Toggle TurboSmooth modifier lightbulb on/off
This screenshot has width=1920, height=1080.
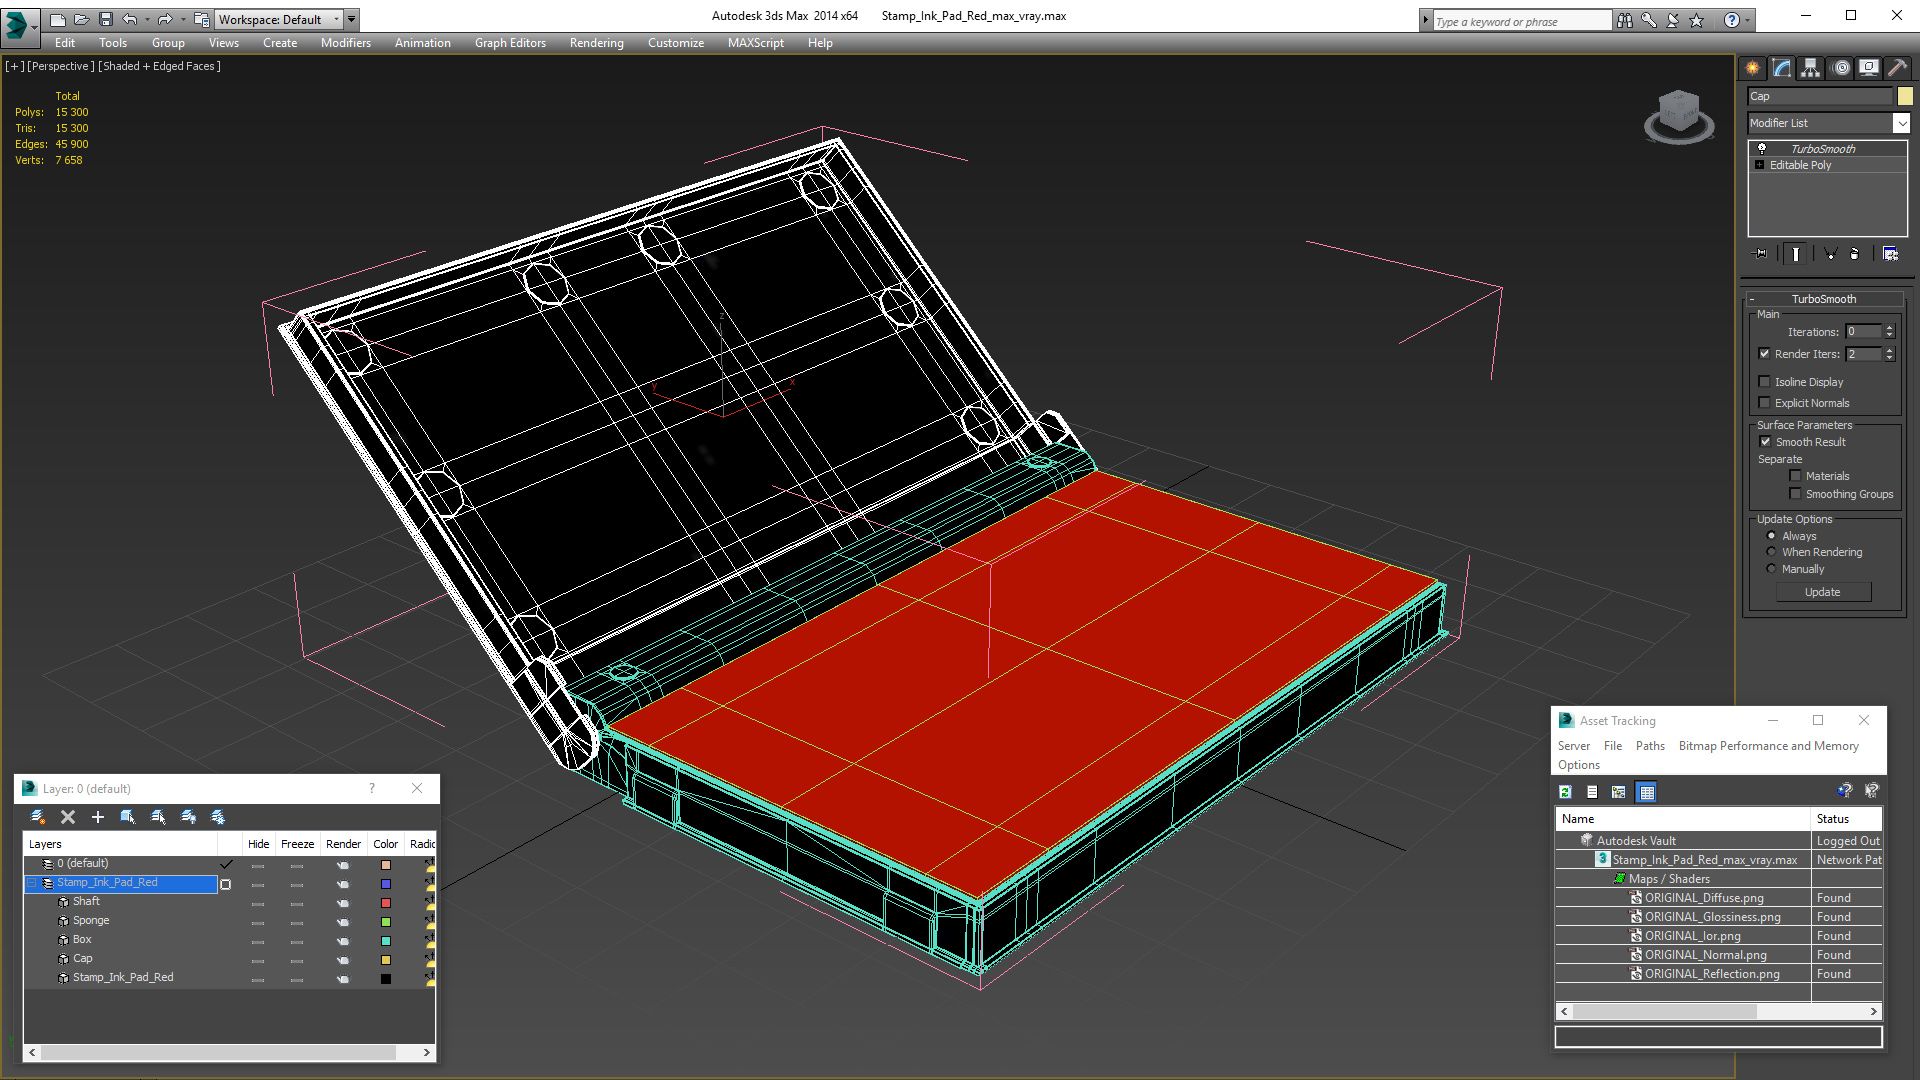tap(1762, 148)
